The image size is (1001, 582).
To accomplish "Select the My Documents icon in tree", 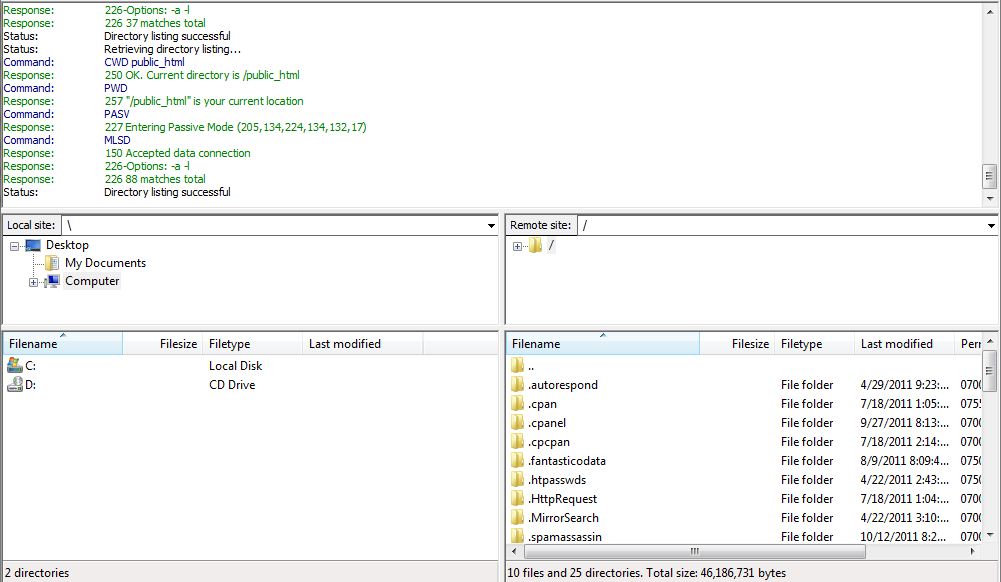I will pos(53,263).
